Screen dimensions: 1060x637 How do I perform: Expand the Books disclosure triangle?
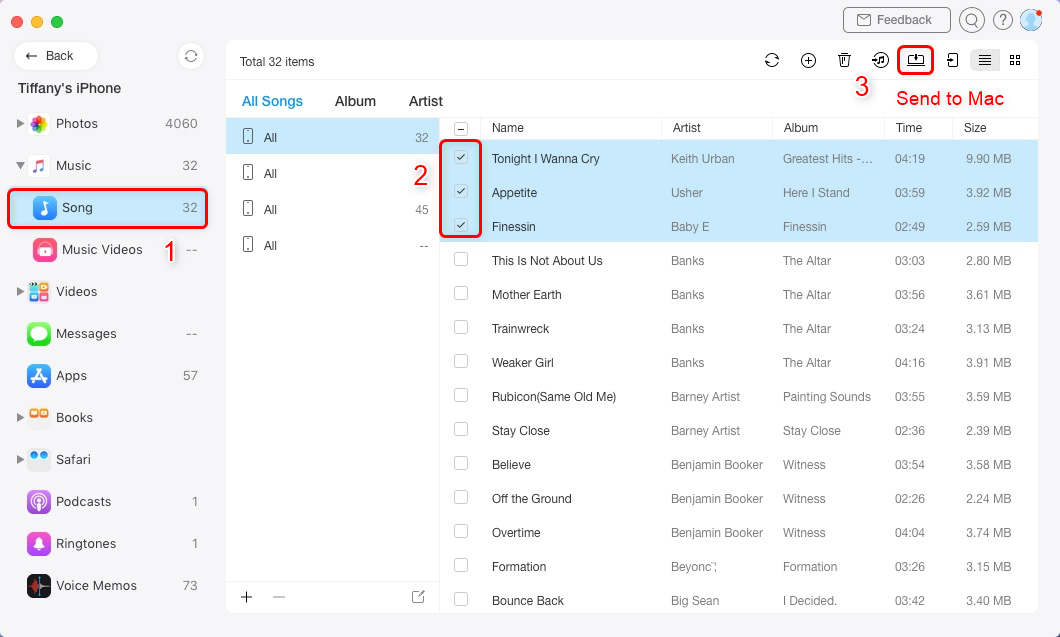tap(20, 417)
